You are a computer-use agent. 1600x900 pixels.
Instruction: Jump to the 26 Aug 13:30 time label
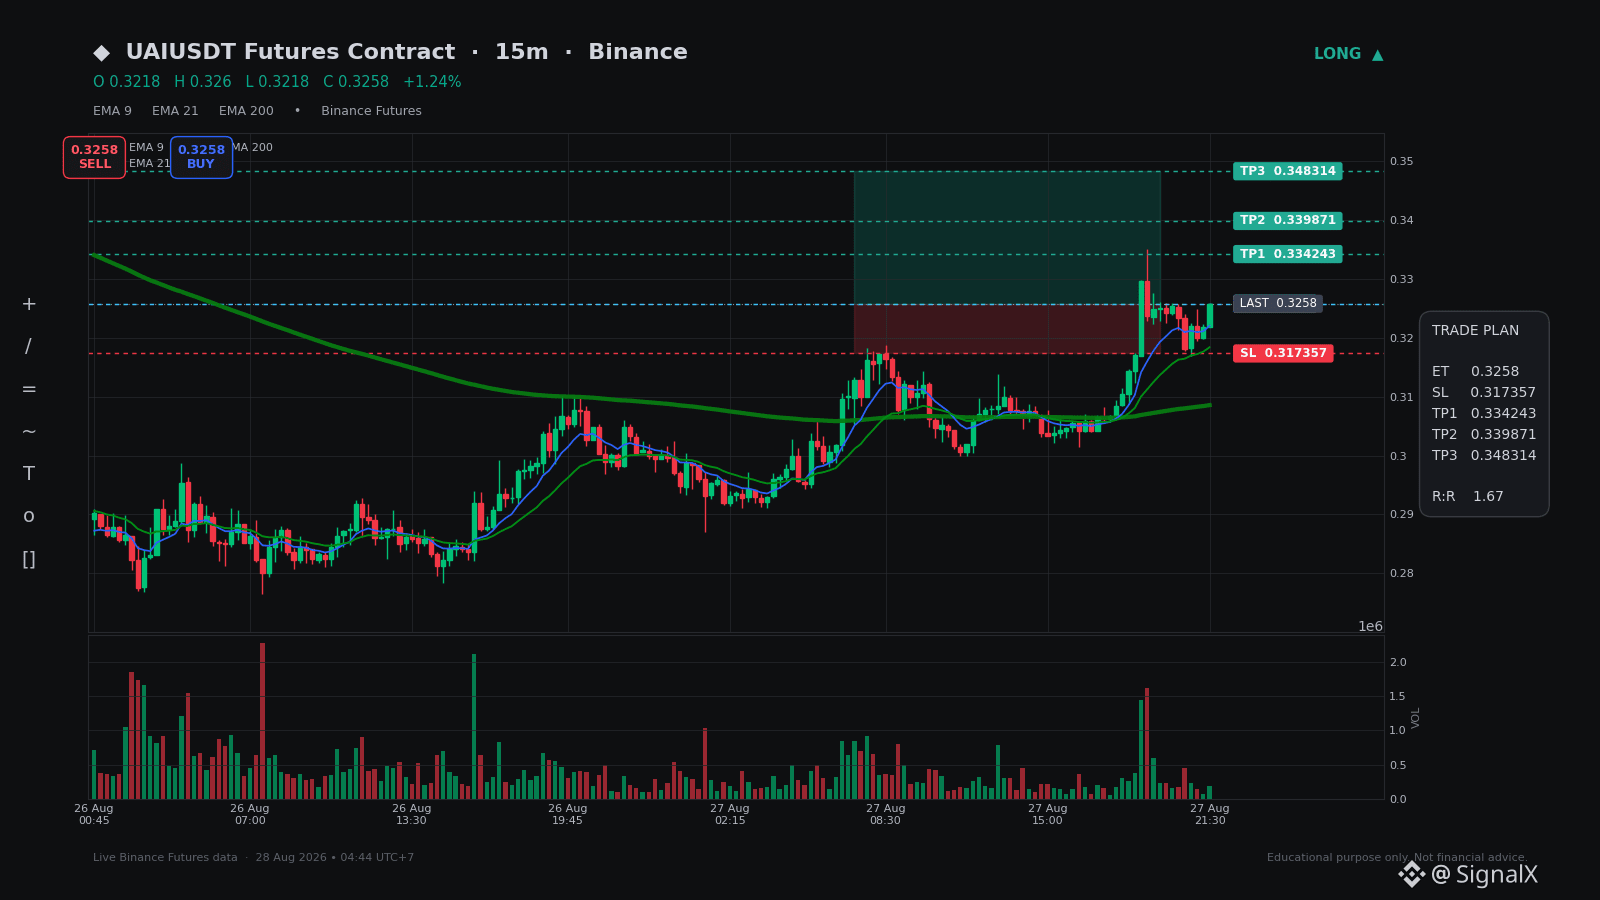tap(412, 814)
